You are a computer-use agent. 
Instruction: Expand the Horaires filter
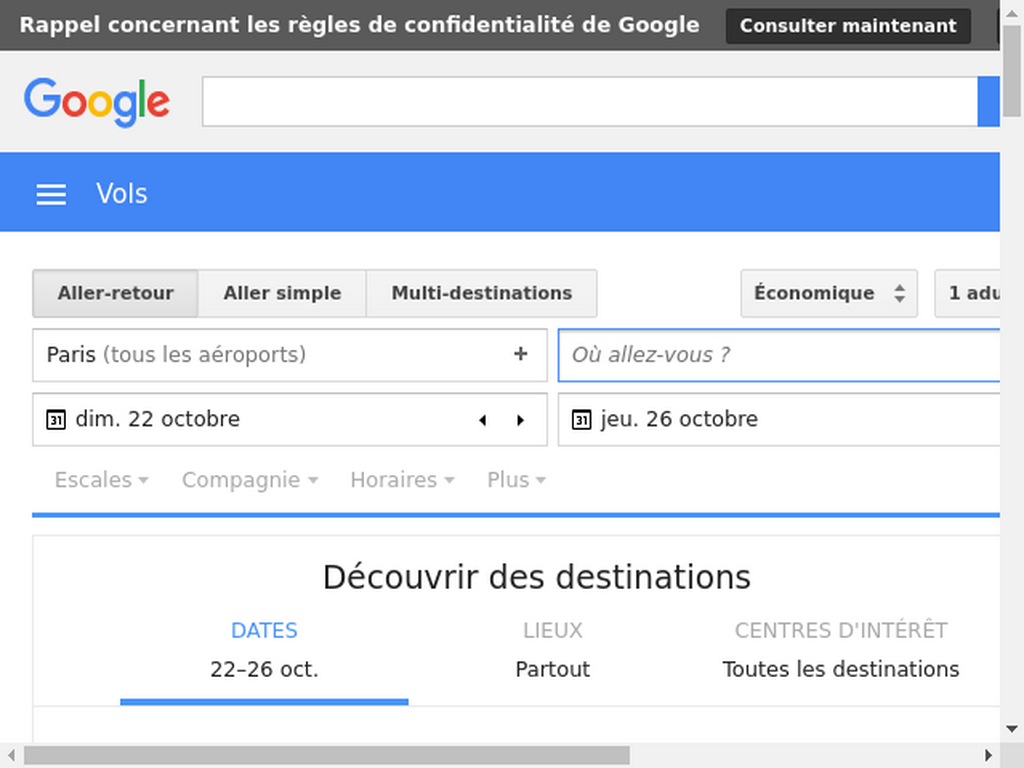pos(402,480)
